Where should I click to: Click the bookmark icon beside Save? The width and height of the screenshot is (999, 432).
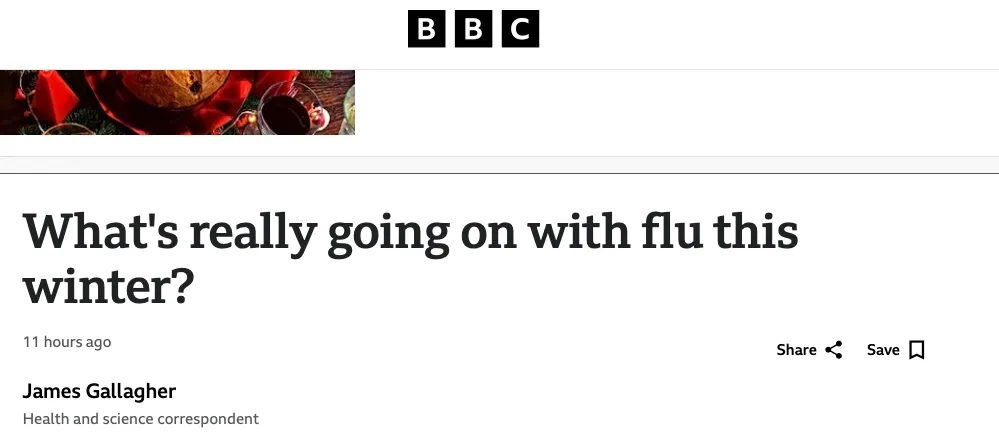[x=917, y=350]
